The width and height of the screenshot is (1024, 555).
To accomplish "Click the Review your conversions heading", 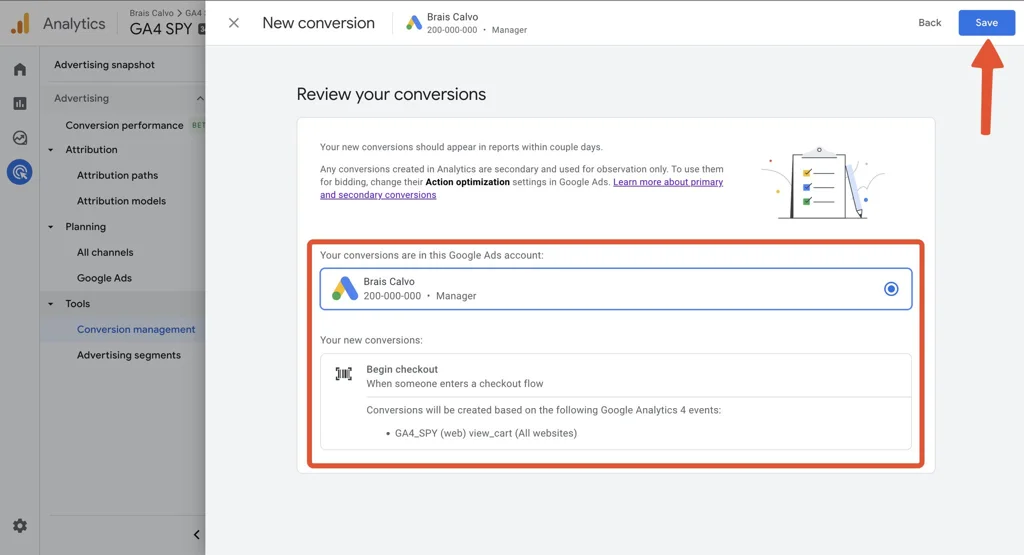I will 391,95.
